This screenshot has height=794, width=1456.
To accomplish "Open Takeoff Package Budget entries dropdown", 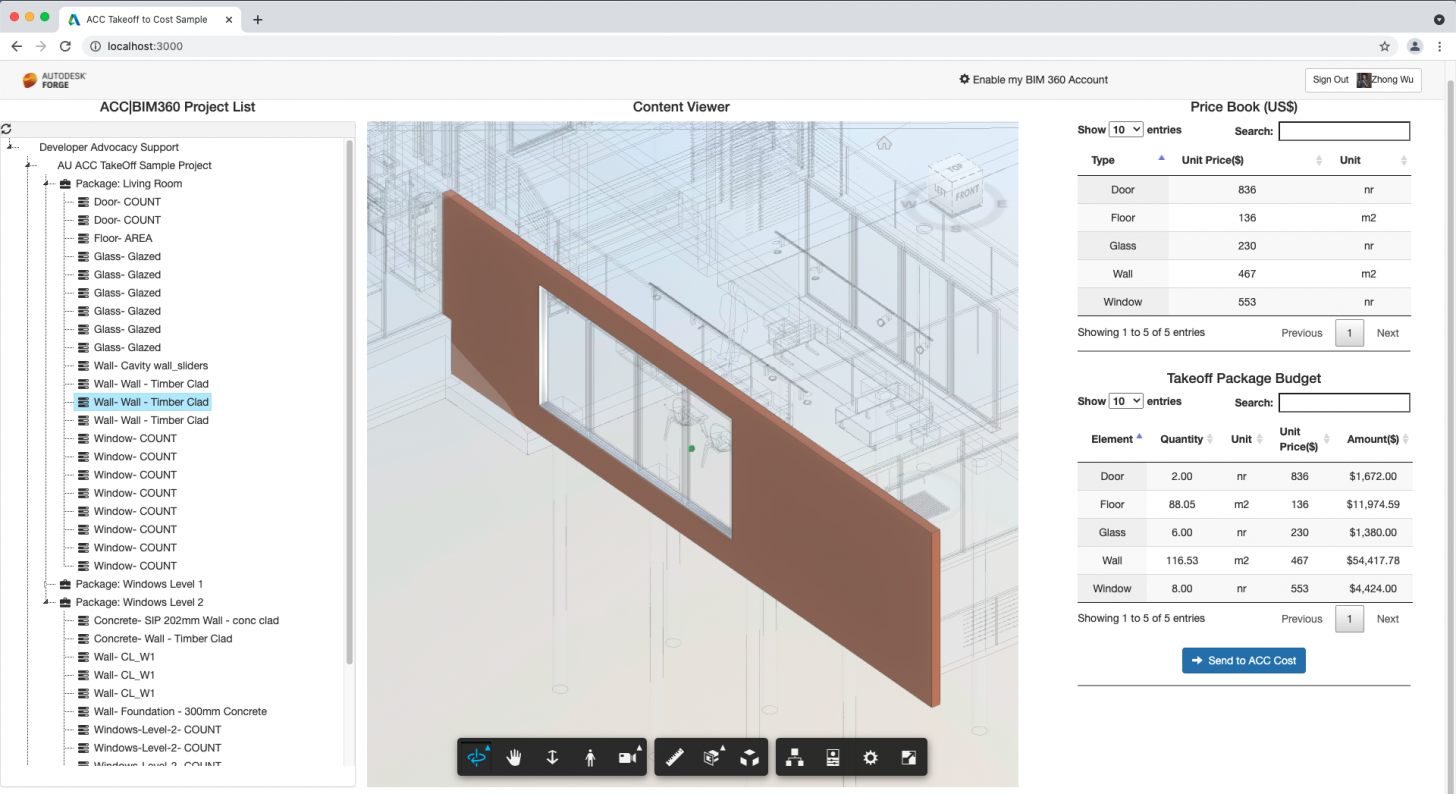I will (1126, 401).
